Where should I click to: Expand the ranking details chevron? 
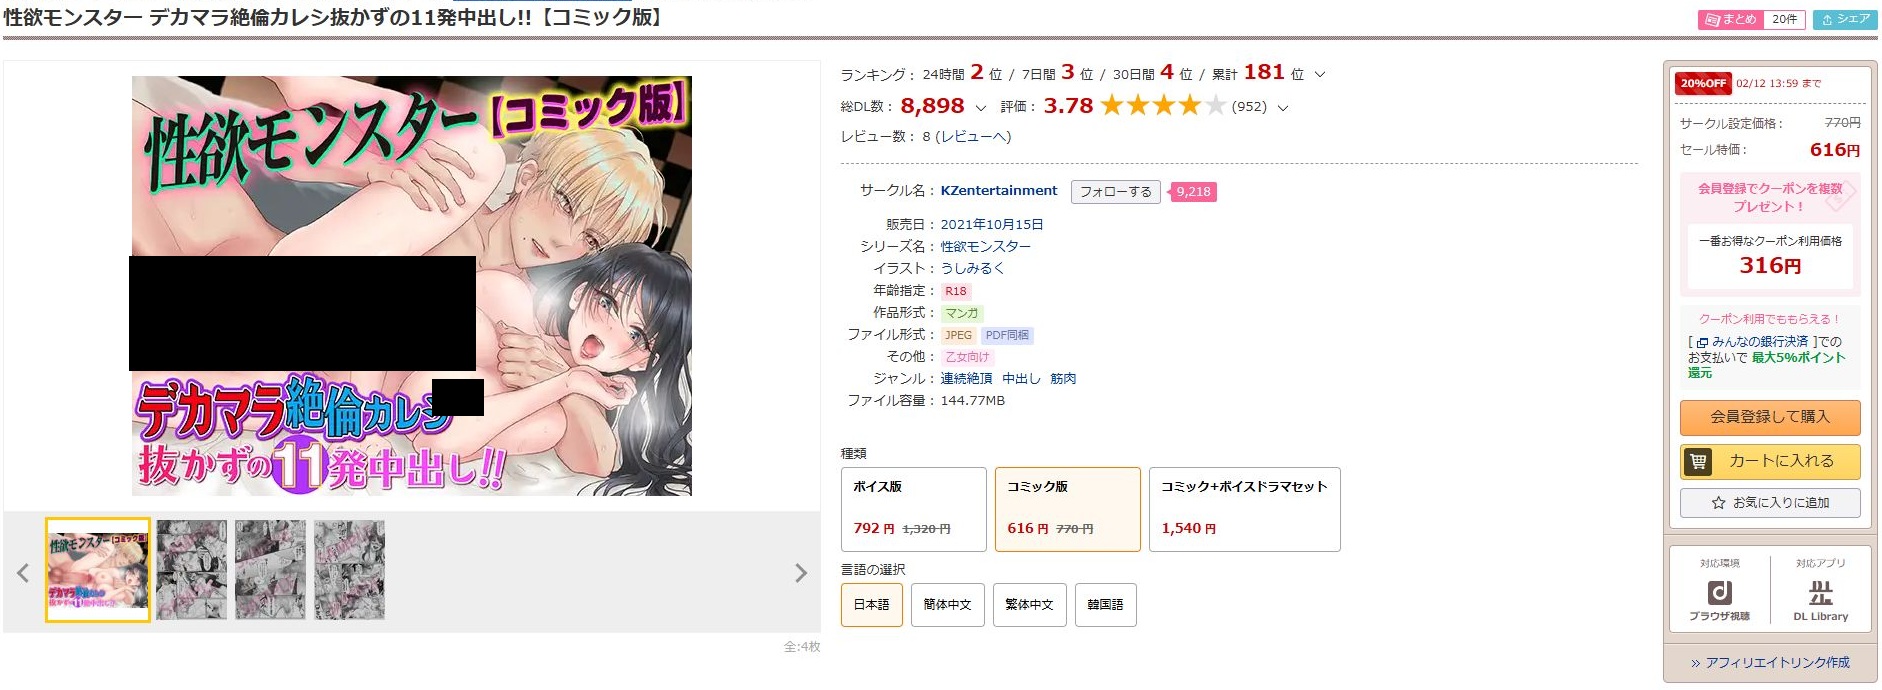click(x=1320, y=75)
